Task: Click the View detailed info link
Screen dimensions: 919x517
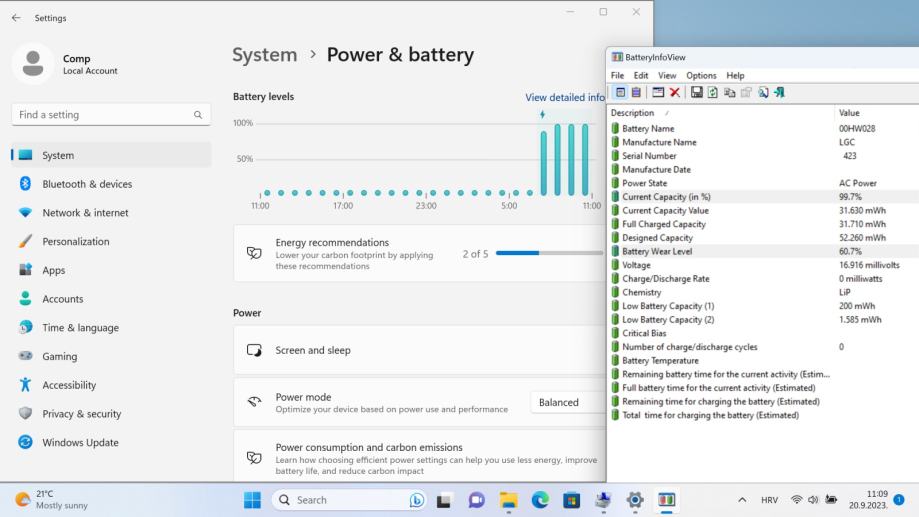Action: pyautogui.click(x=564, y=97)
